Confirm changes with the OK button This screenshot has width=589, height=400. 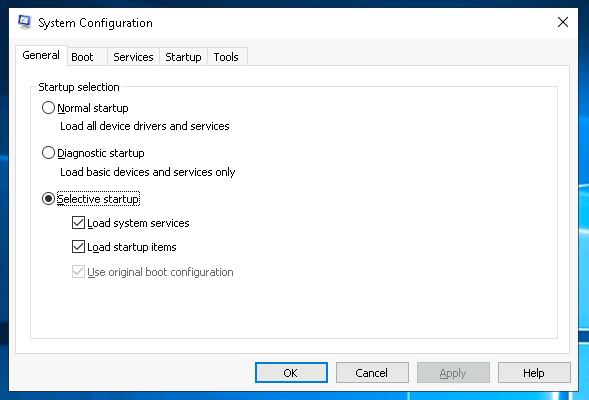click(x=291, y=373)
